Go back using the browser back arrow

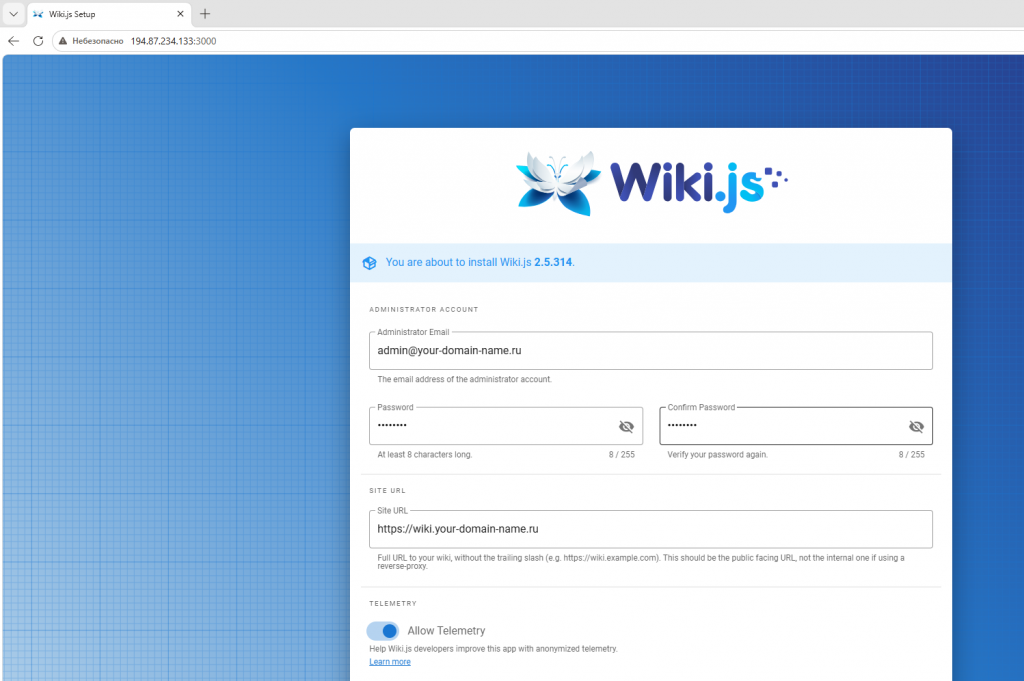14,40
